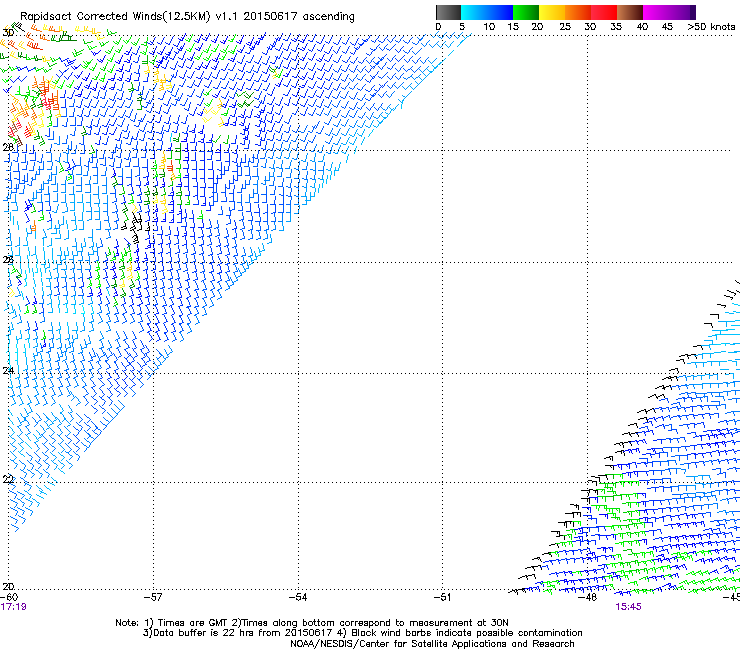Click the latitude label 22
Image resolution: width=740 pixels, height=650 pixels.
8,479
